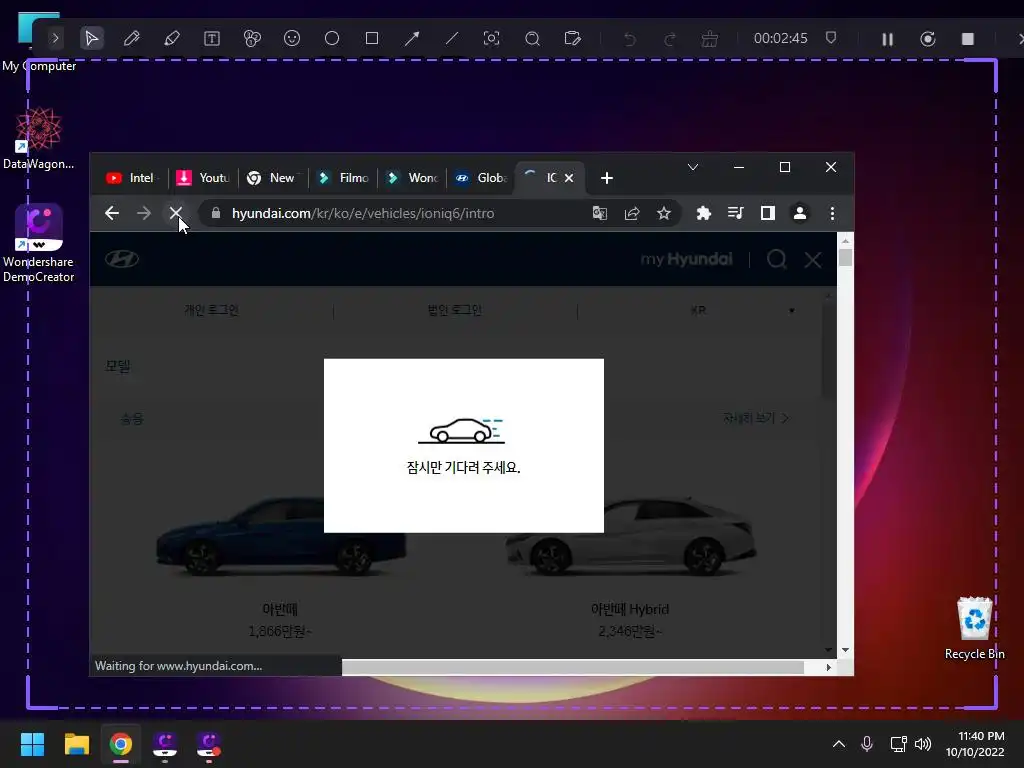Redo annotation in recorder toolbar
Screen dimensions: 1024x768
669,39
